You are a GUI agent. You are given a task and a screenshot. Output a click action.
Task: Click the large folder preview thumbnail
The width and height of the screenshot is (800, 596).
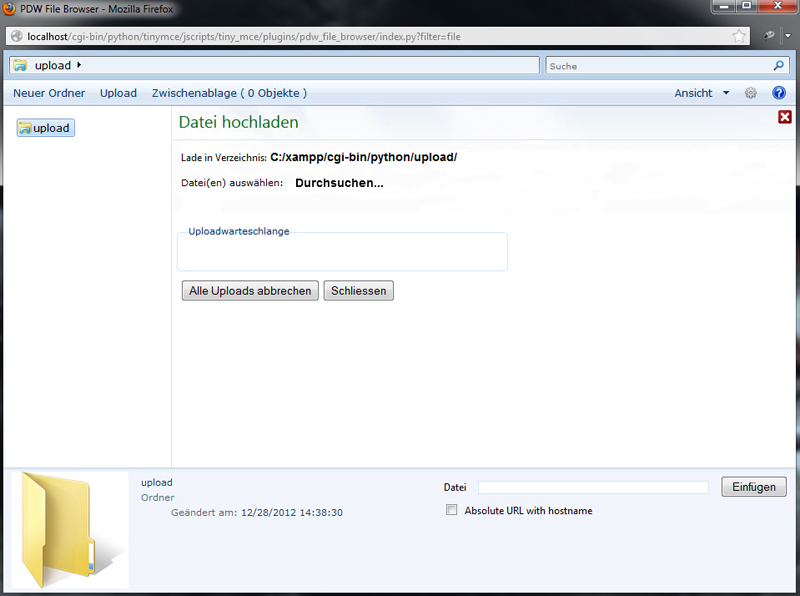[70, 530]
